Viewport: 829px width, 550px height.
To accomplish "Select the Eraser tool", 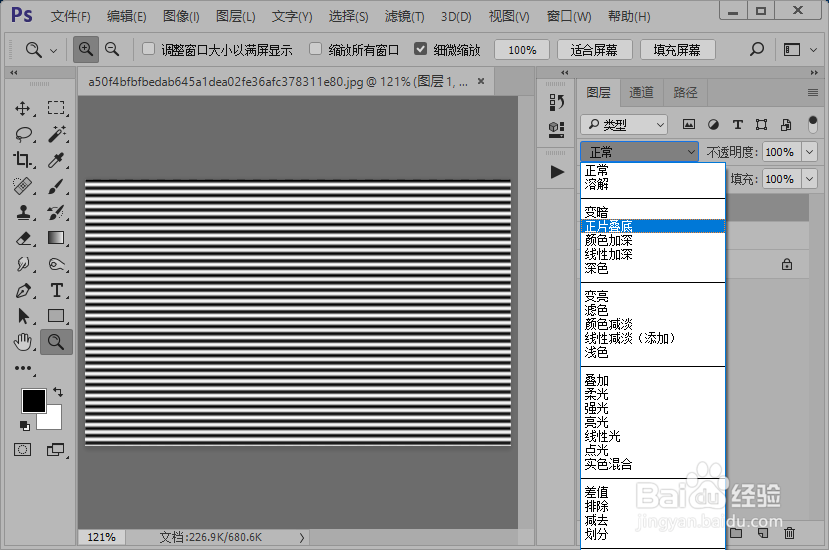I will click(x=23, y=239).
